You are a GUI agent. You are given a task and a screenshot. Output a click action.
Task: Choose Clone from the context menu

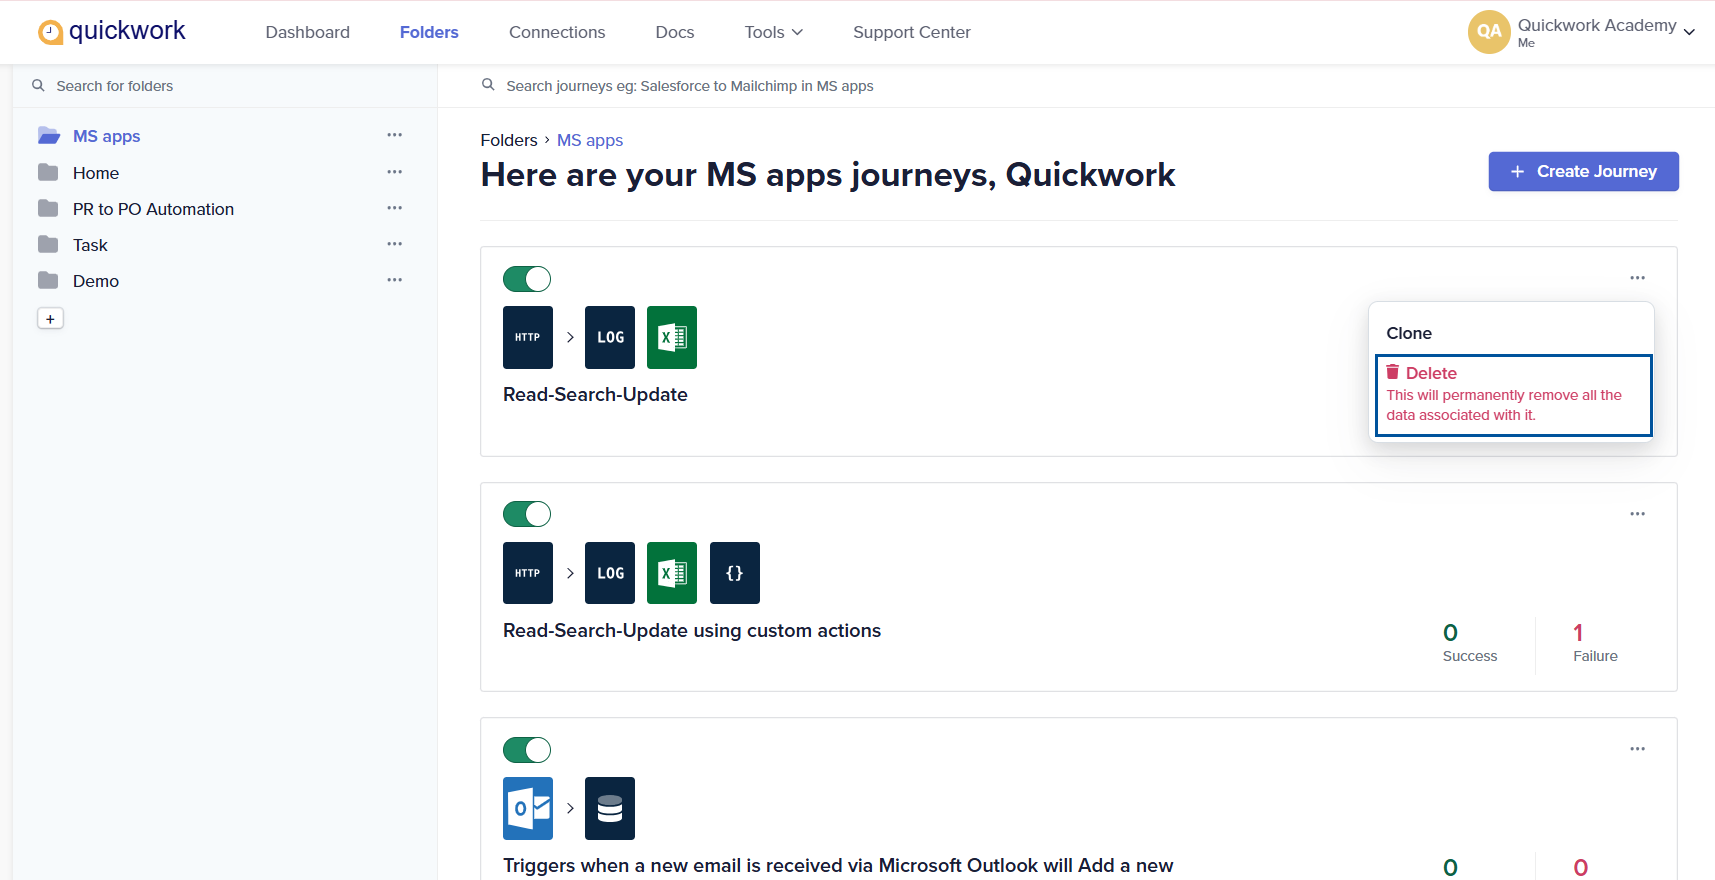pos(1409,333)
